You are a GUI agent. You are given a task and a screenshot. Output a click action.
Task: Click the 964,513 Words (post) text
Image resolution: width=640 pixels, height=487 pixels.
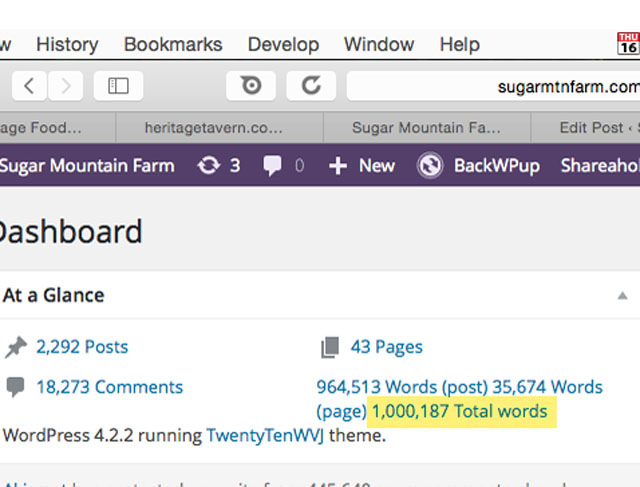click(402, 387)
